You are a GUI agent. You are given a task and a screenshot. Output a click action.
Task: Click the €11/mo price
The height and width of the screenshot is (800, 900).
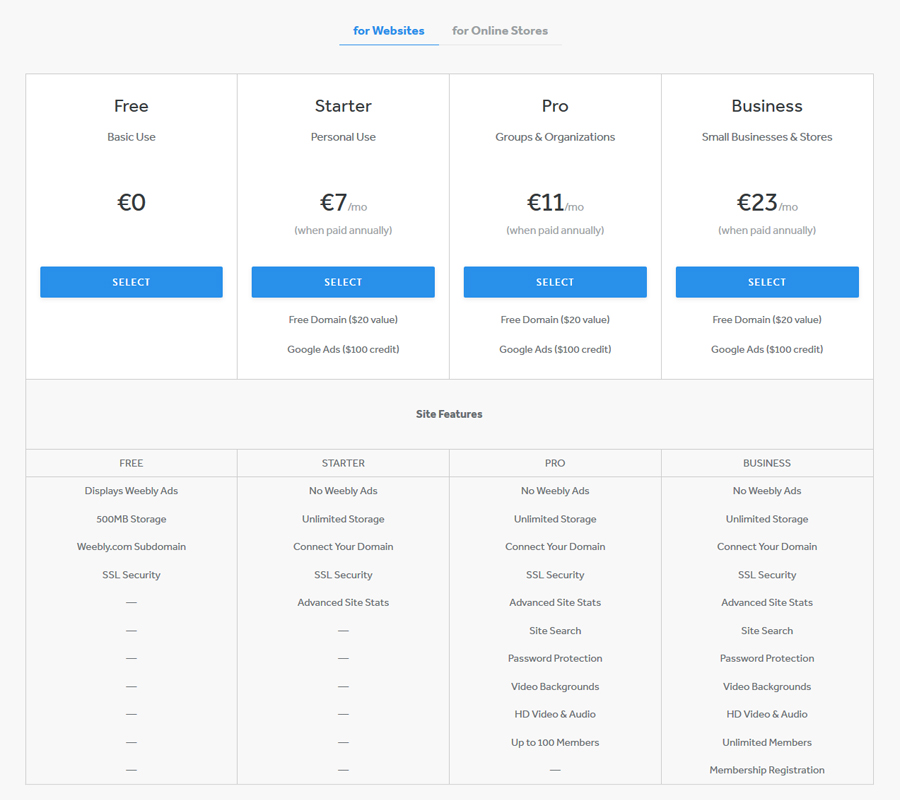[x=555, y=203]
